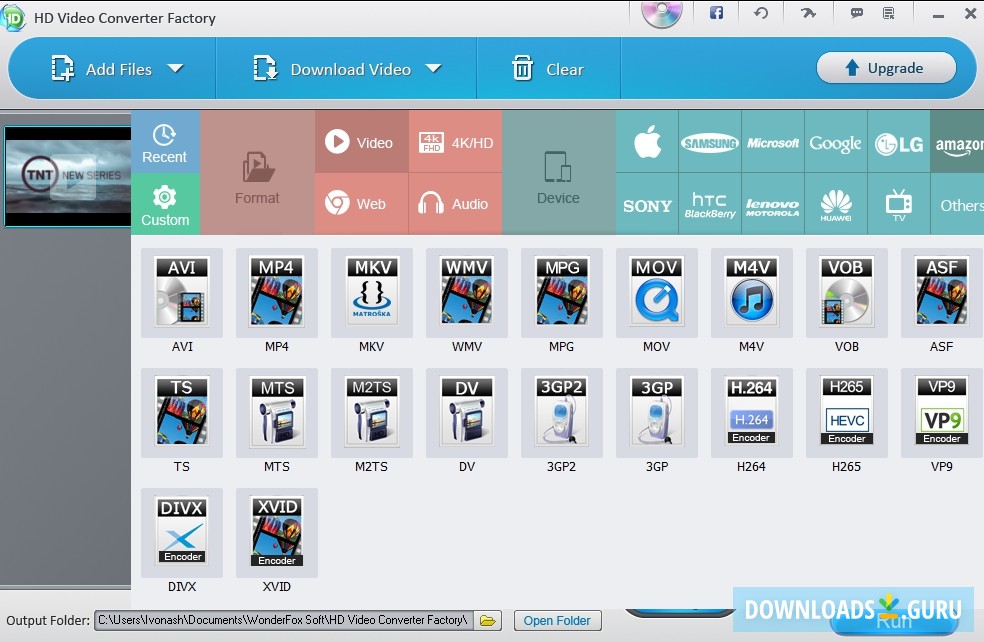Select the 3GP2 mobile format
The image size is (984, 642).
tap(561, 411)
